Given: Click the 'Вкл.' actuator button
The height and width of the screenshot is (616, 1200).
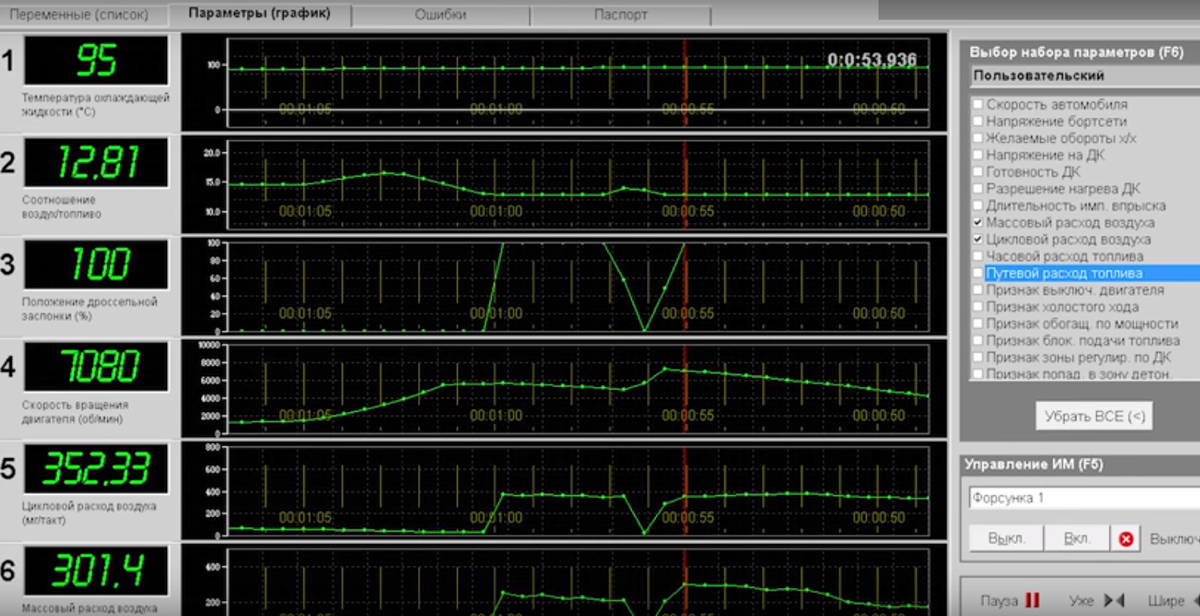Looking at the screenshot, I should tap(1077, 538).
